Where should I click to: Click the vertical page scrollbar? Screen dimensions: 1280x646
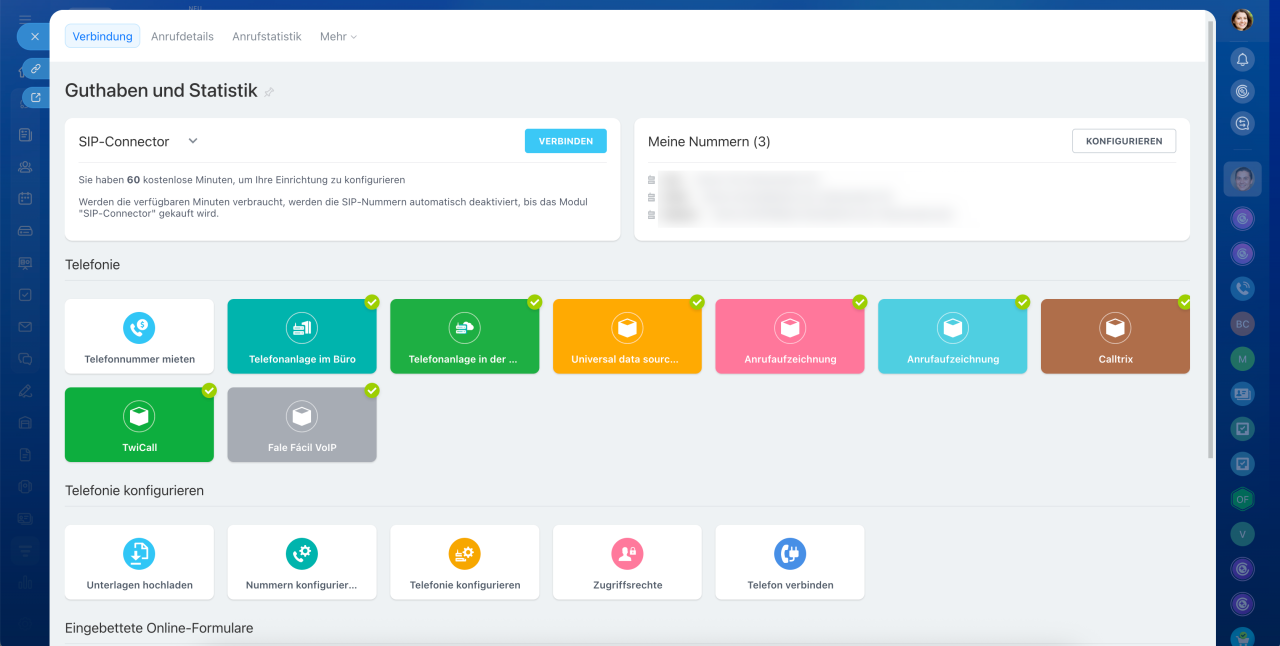coord(1211,240)
